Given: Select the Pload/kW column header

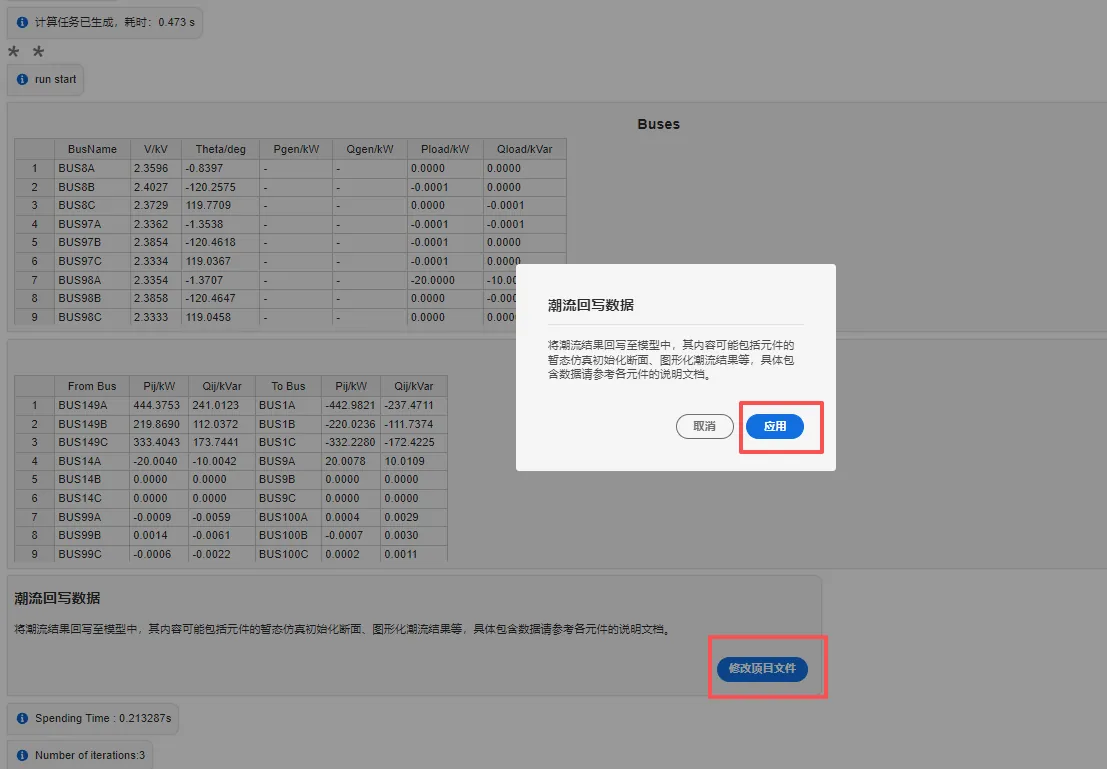Looking at the screenshot, I should tap(445, 149).
